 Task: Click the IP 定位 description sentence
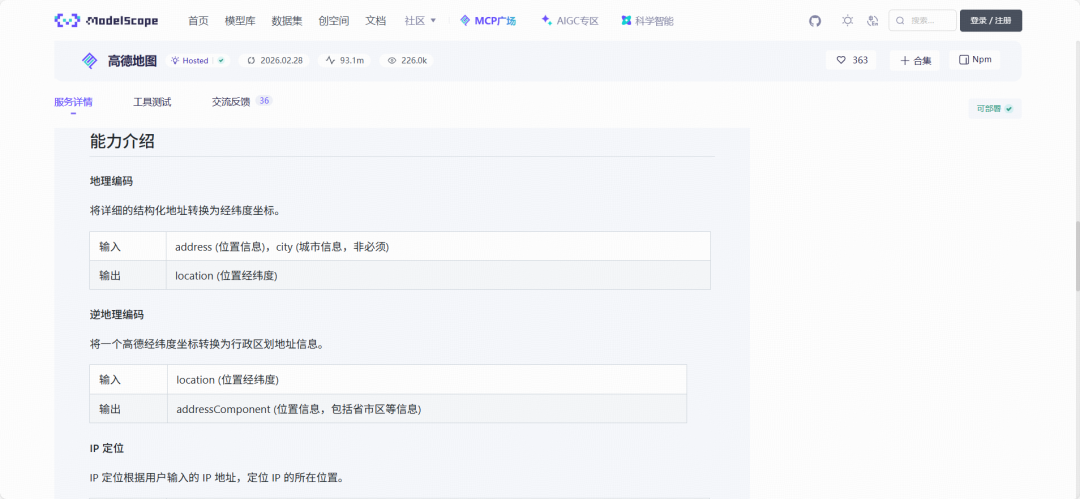(x=216, y=477)
